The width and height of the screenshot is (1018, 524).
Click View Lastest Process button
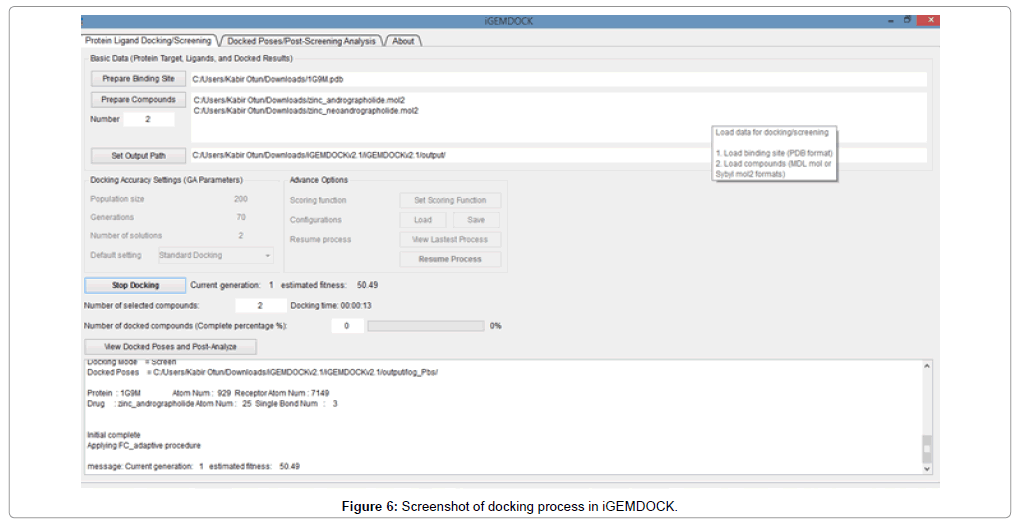click(450, 240)
